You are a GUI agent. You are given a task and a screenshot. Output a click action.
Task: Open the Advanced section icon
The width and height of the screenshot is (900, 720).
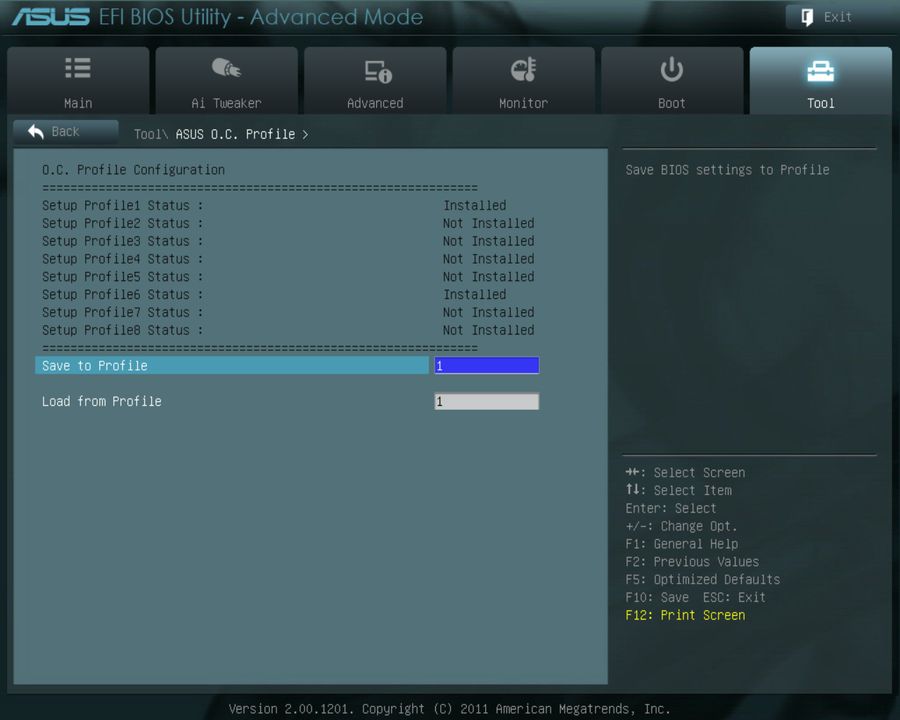(x=375, y=68)
